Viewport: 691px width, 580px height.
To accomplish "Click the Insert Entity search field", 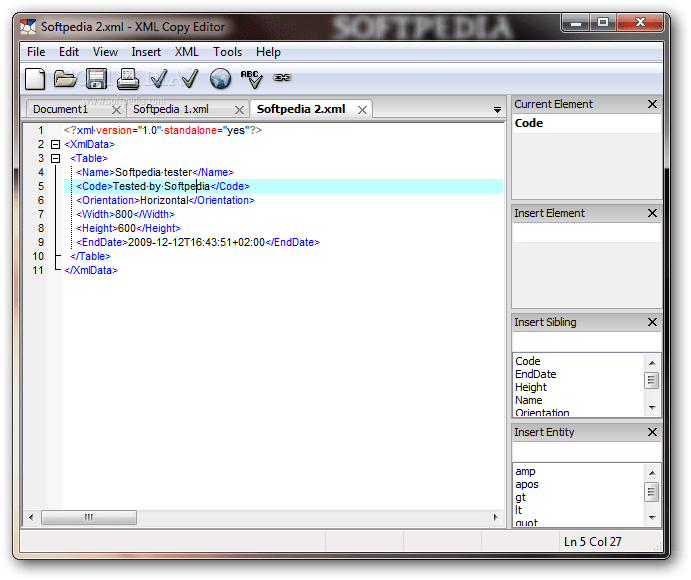I will (x=587, y=452).
